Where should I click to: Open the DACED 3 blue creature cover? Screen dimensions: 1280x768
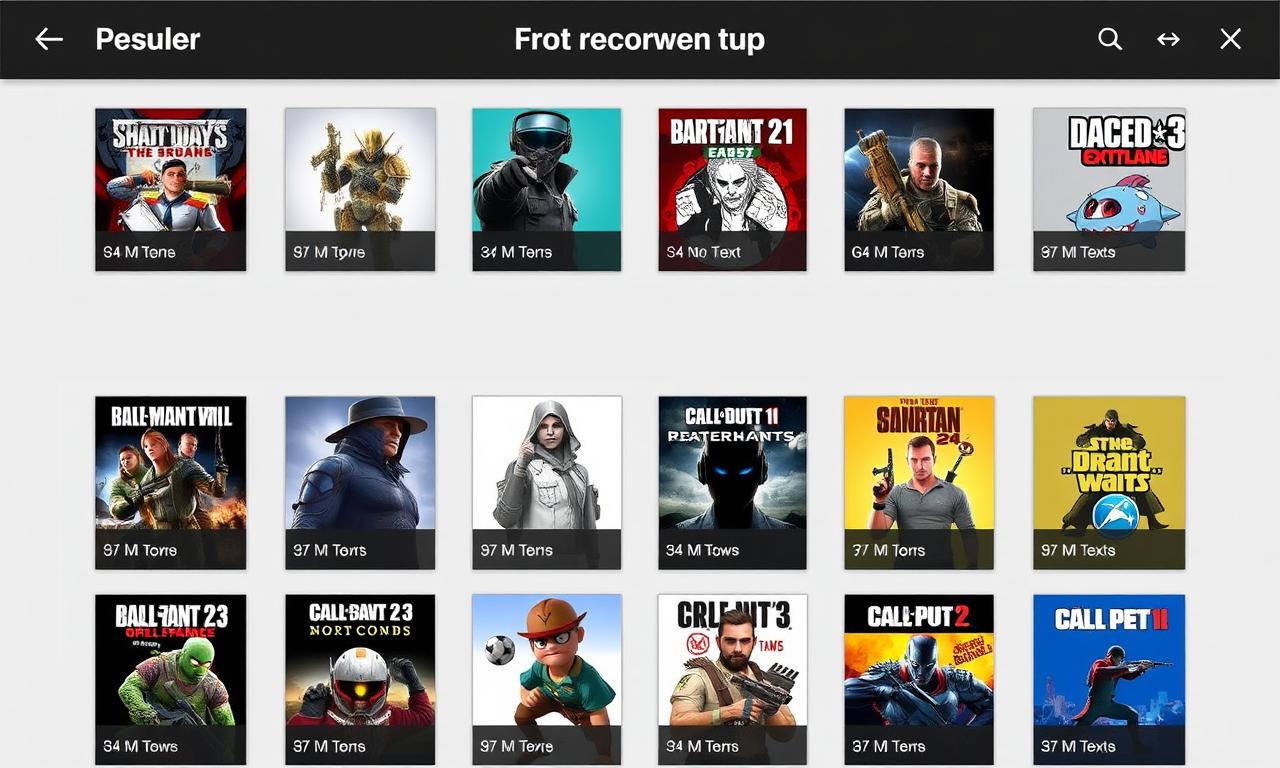pos(1109,189)
